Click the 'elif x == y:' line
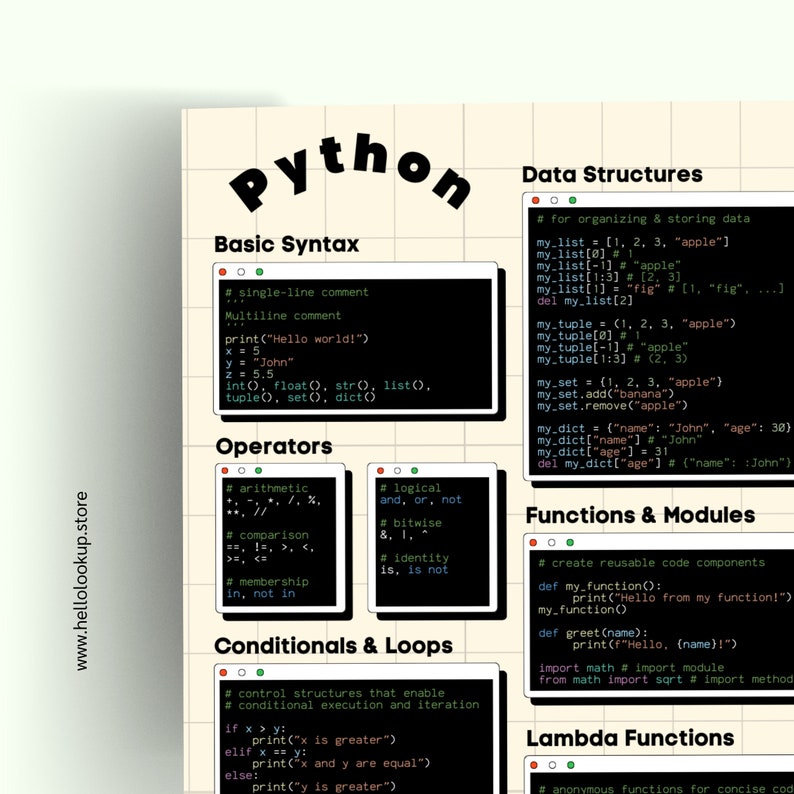 coord(265,752)
